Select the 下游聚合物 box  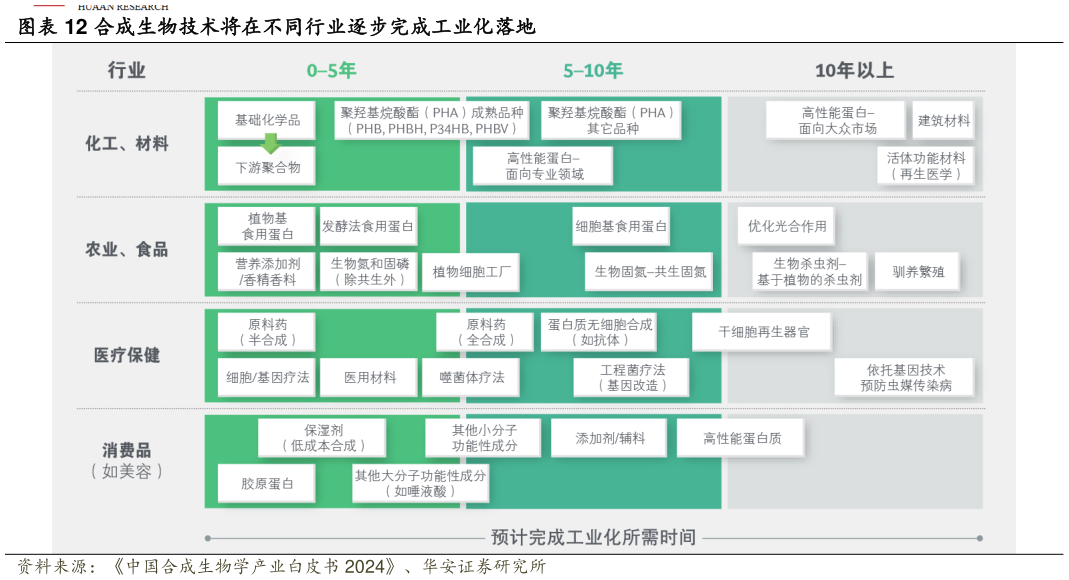pyautogui.click(x=267, y=166)
